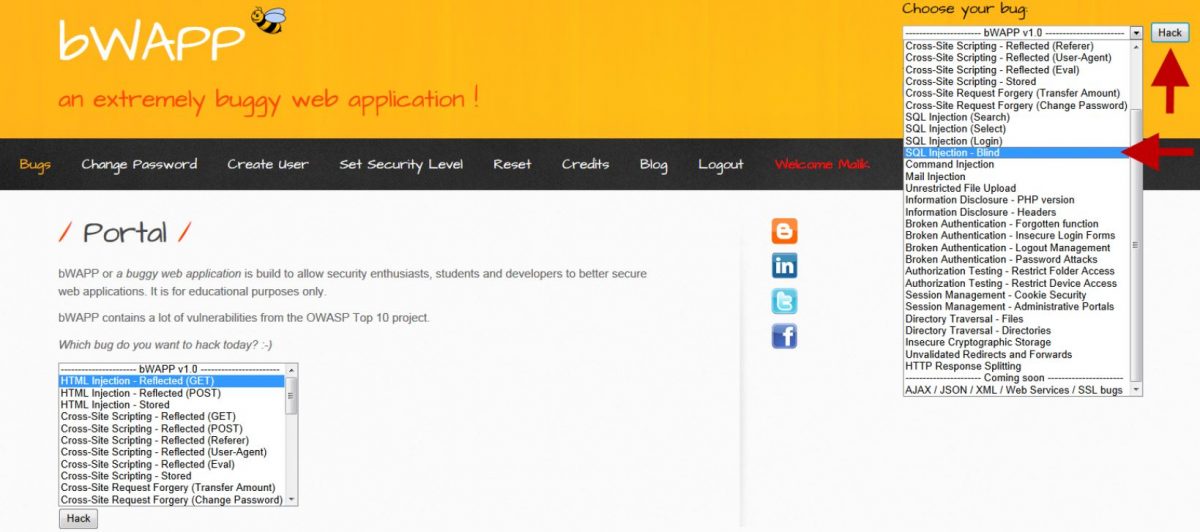
Task: Click Portal listbox scrollbar up arrow
Action: point(291,369)
